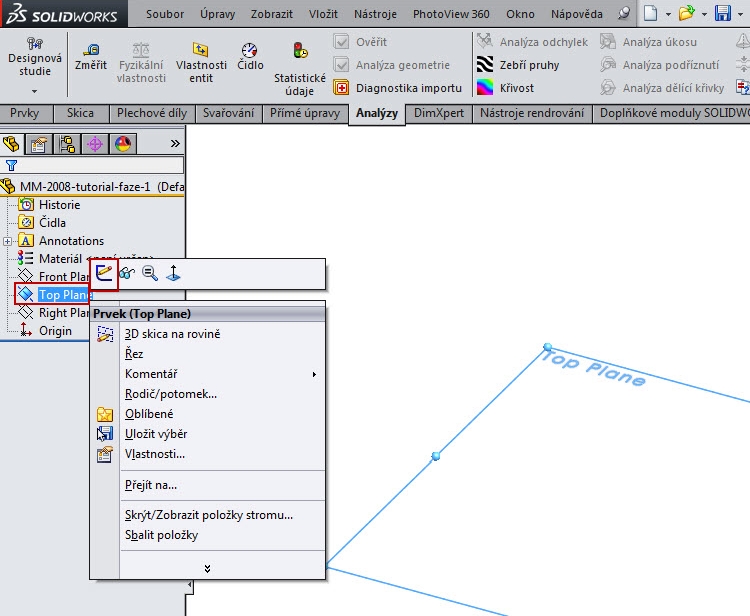Switch to the DimXpert tab
The height and width of the screenshot is (616, 750).
click(x=439, y=113)
